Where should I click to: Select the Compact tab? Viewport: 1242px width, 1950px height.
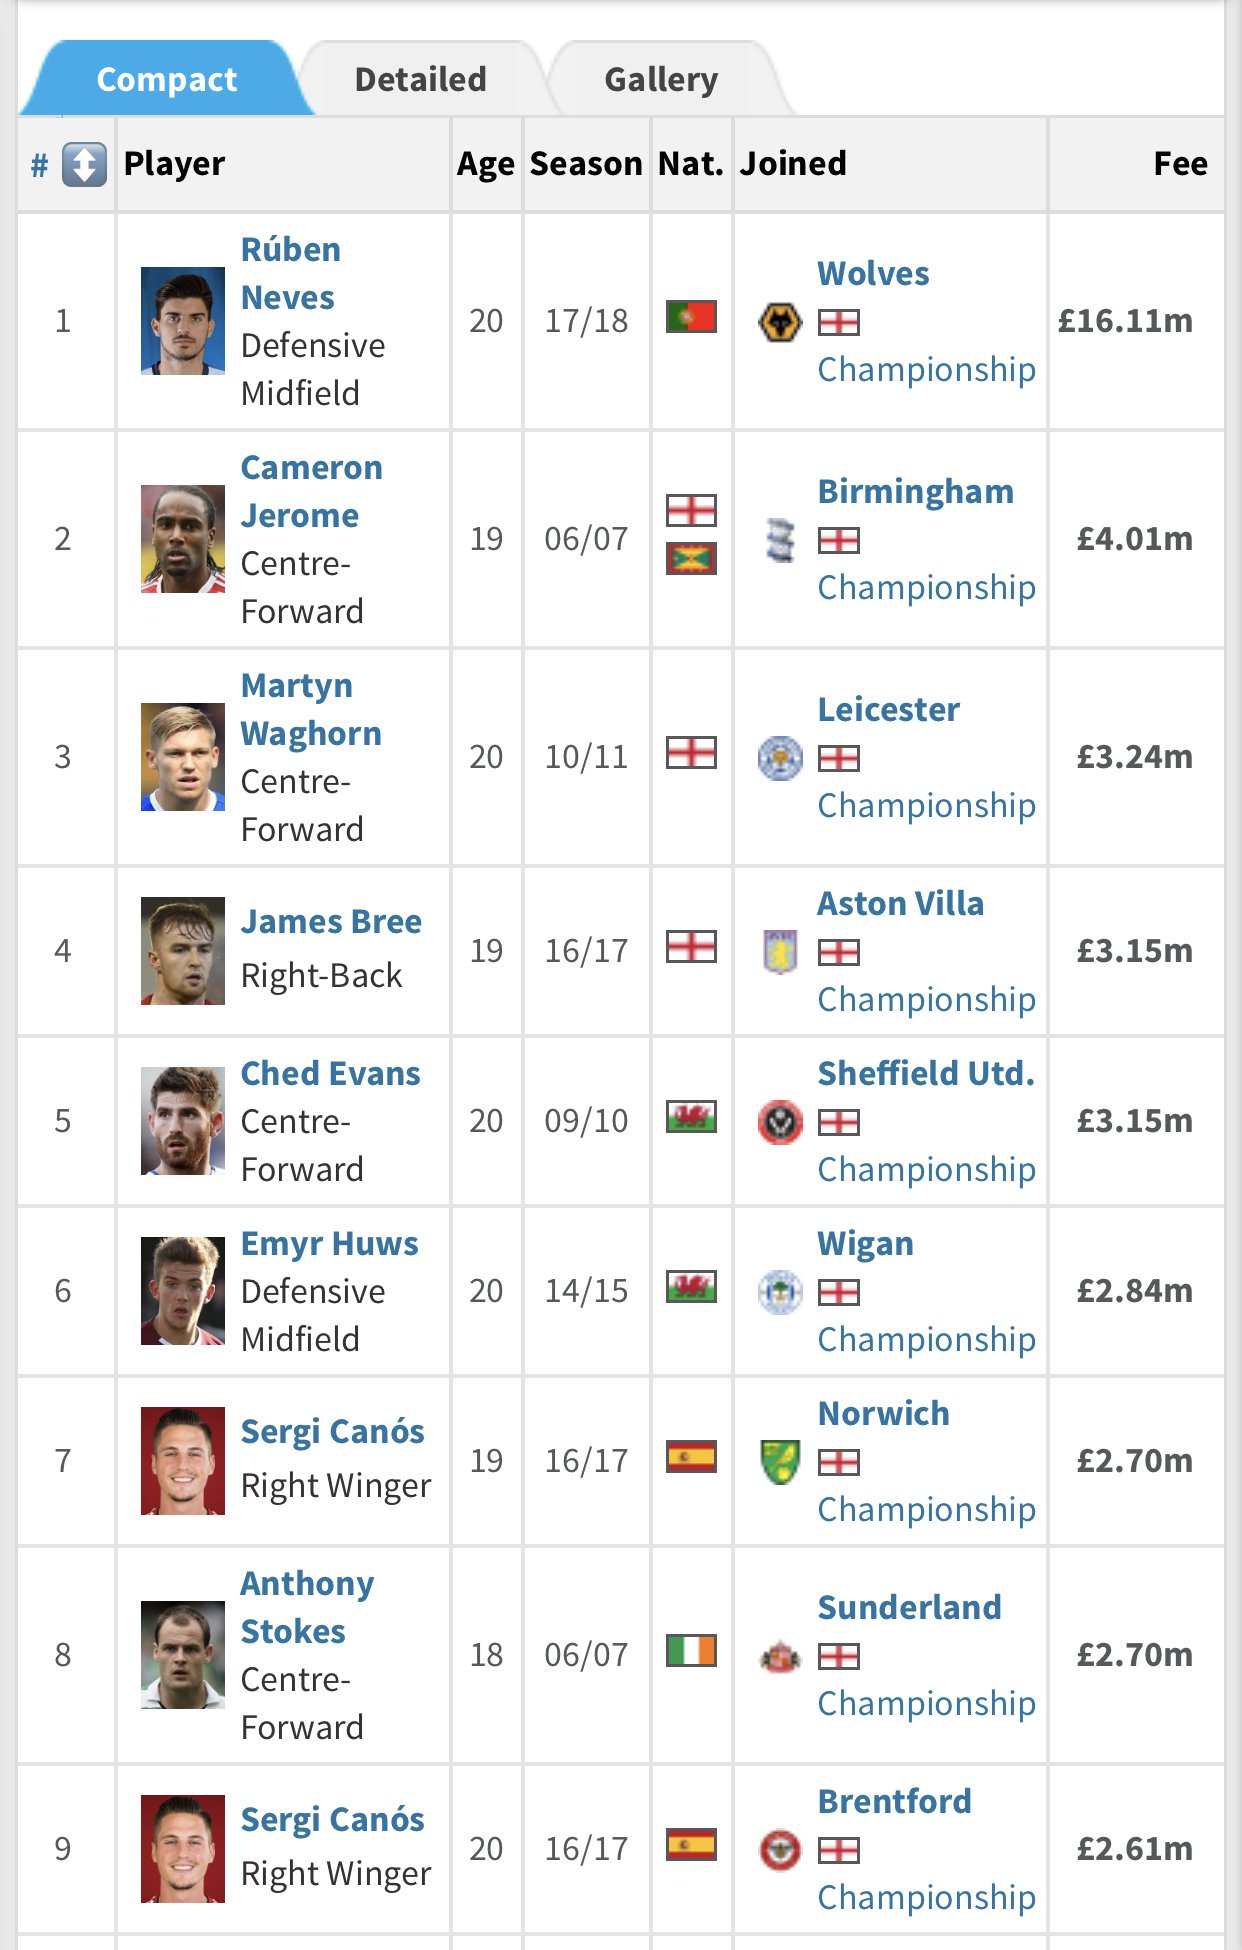[x=166, y=80]
